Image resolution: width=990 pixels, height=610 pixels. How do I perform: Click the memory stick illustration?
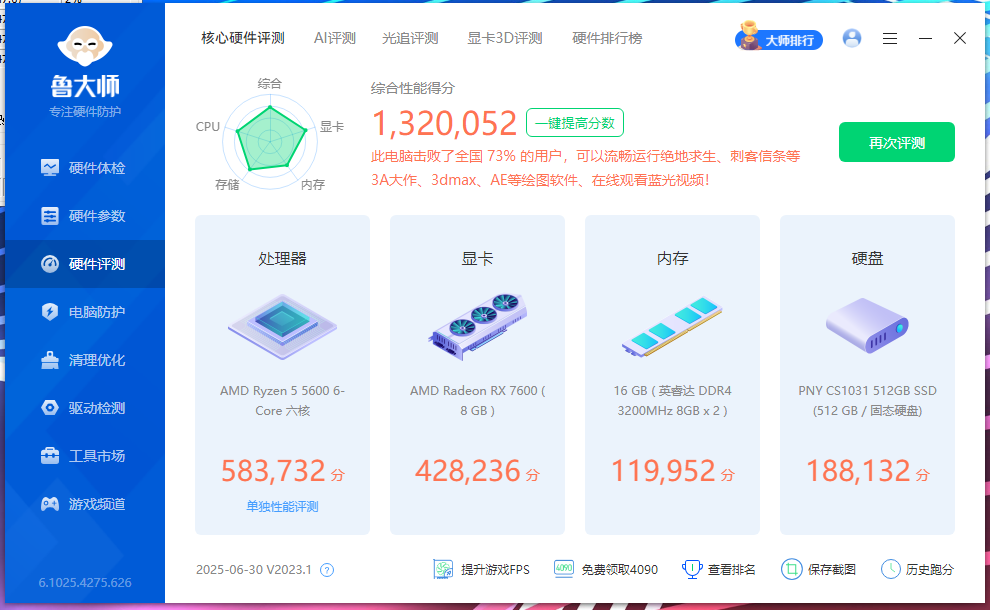672,326
